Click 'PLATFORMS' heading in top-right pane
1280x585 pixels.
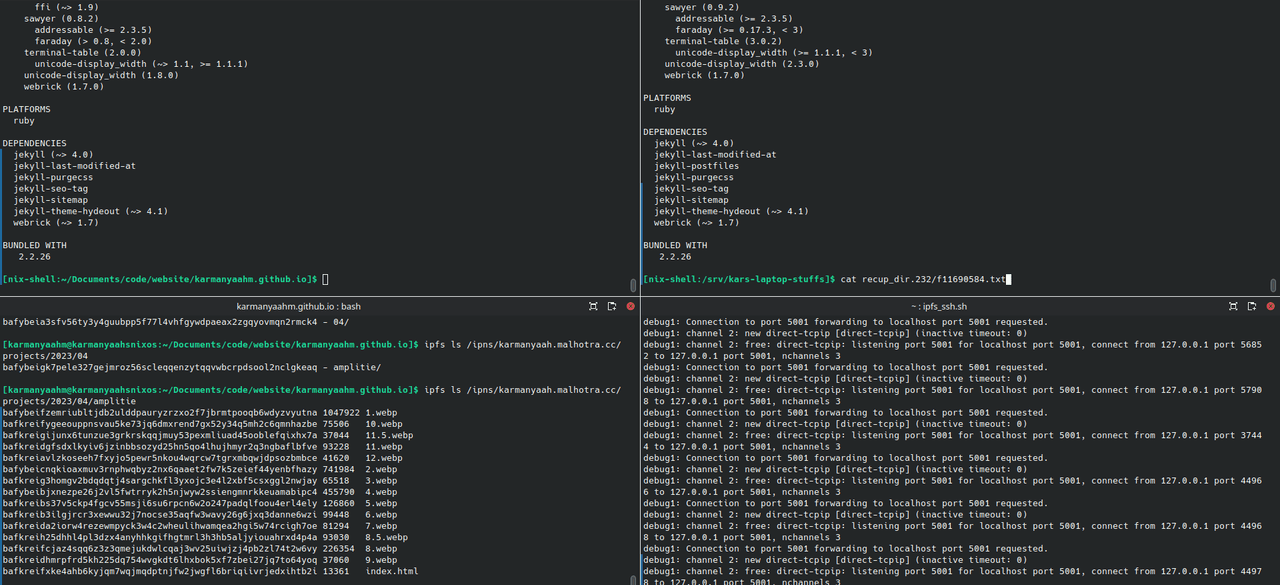click(x=667, y=98)
